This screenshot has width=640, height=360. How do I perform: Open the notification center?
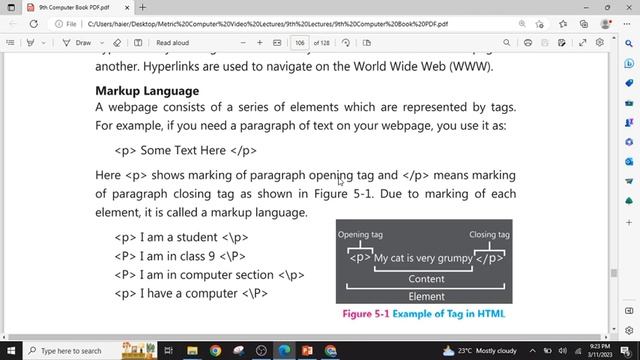(625, 351)
